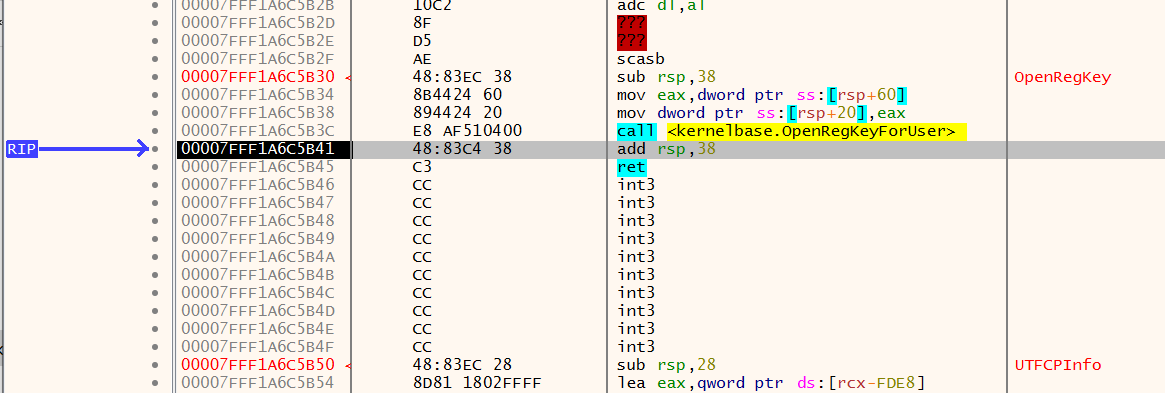Click the sub rsp,28 instruction

coord(666,365)
